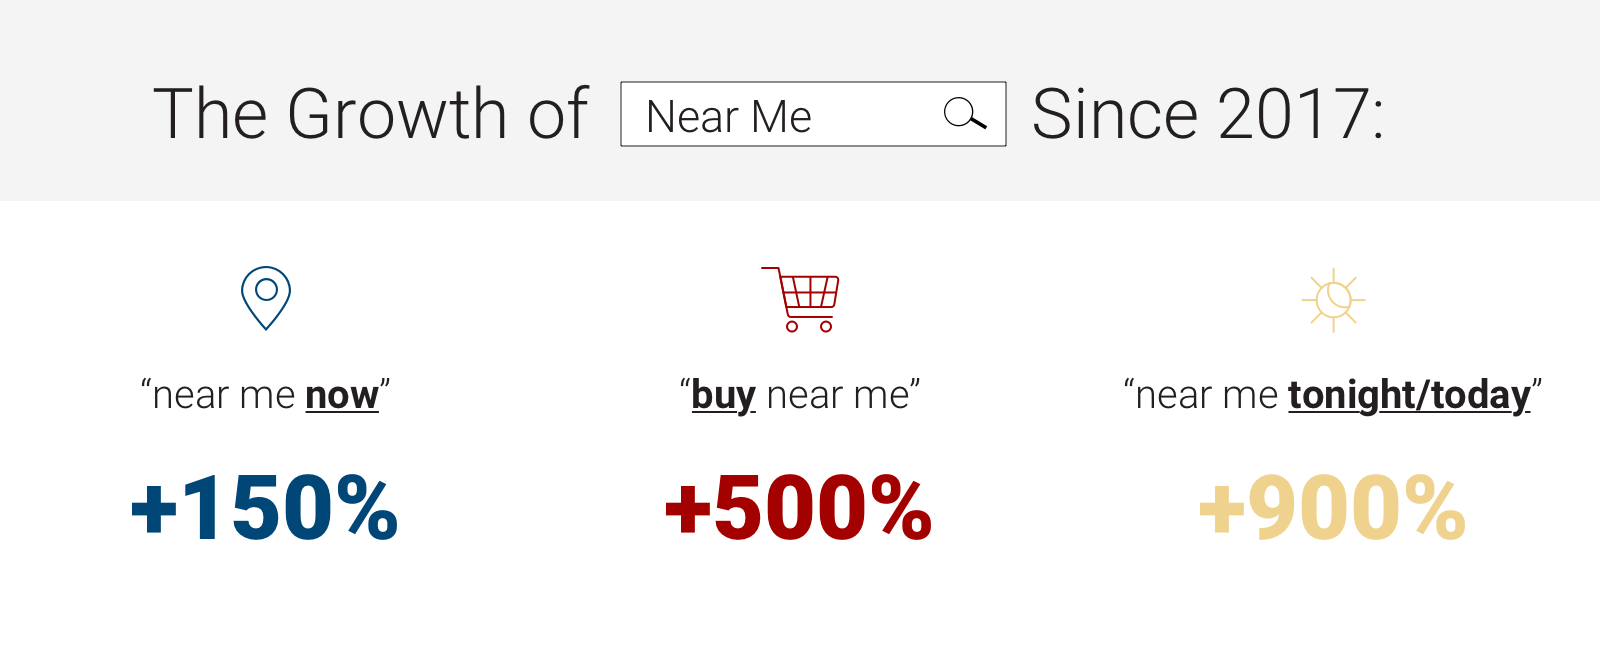The width and height of the screenshot is (1600, 651).
Task: Select the blue +150% statistic
Action: 265,508
